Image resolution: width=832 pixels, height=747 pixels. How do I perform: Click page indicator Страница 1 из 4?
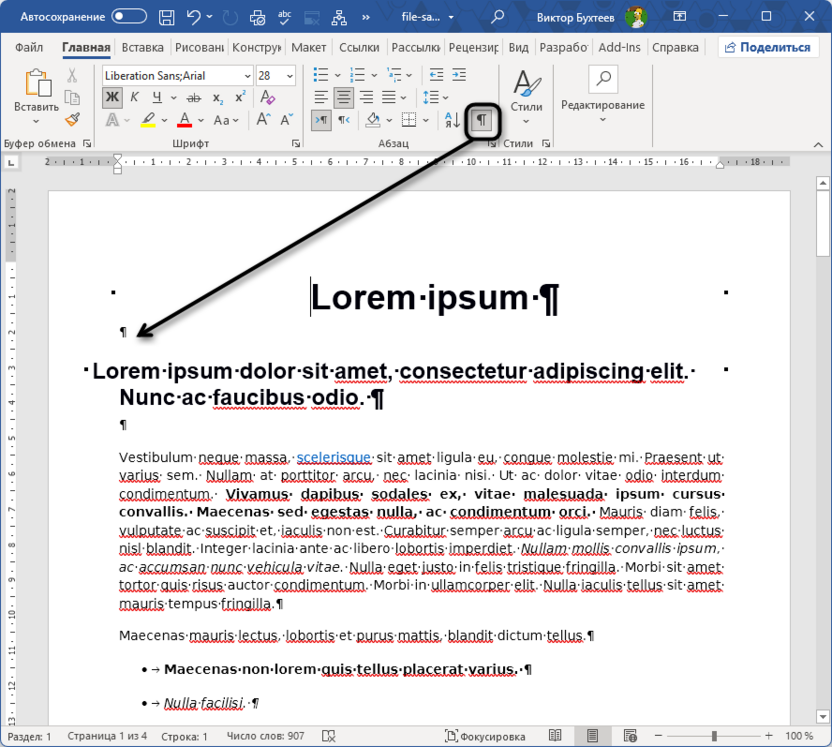click(x=107, y=736)
